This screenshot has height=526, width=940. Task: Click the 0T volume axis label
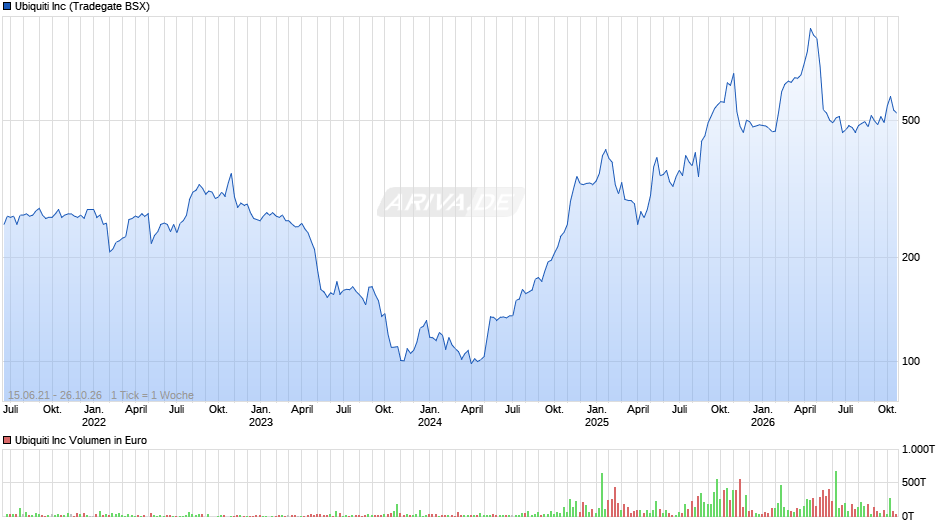pyautogui.click(x=908, y=516)
